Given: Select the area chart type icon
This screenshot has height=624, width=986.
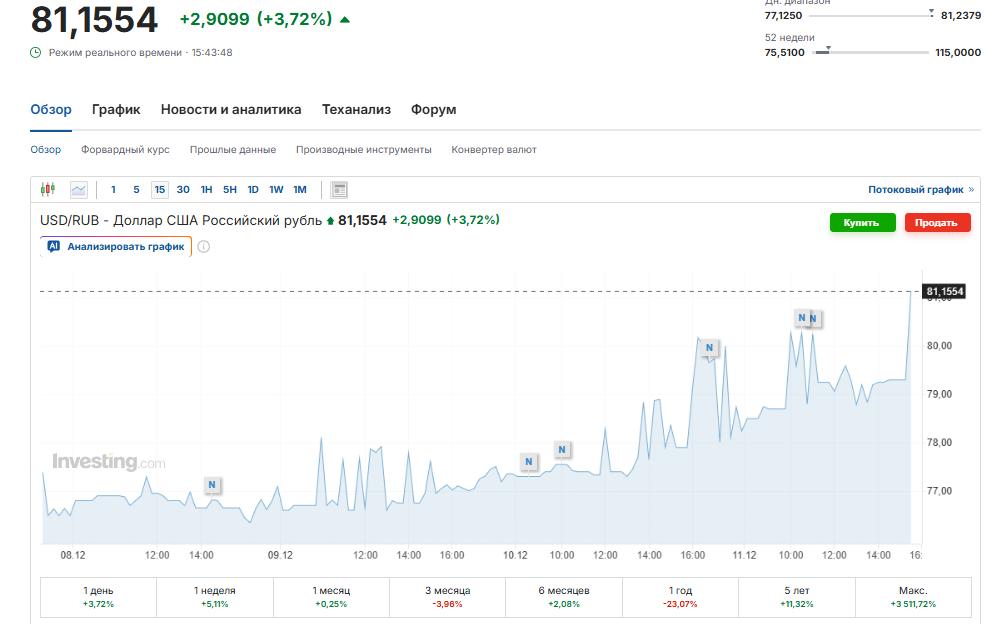Looking at the screenshot, I should coord(78,189).
